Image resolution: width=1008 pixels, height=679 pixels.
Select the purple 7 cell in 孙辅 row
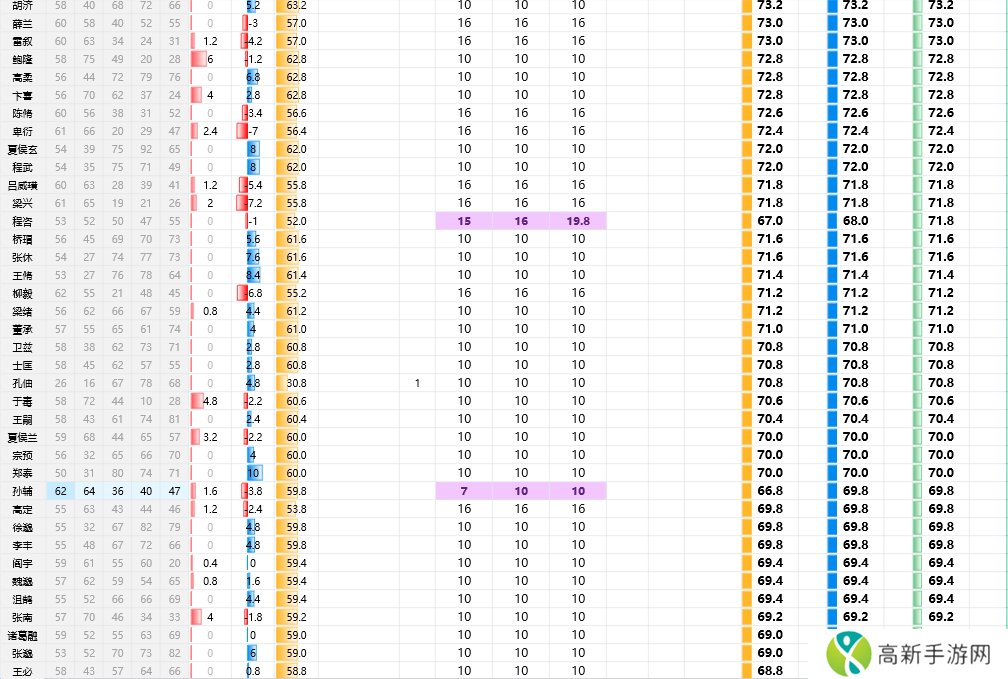pyautogui.click(x=464, y=491)
